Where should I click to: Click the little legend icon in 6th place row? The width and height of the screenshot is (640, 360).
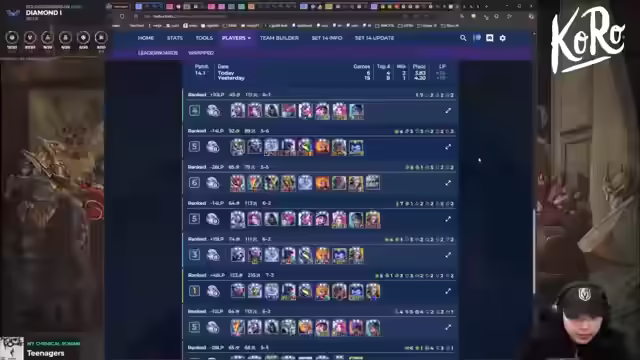pyautogui.click(x=213, y=183)
